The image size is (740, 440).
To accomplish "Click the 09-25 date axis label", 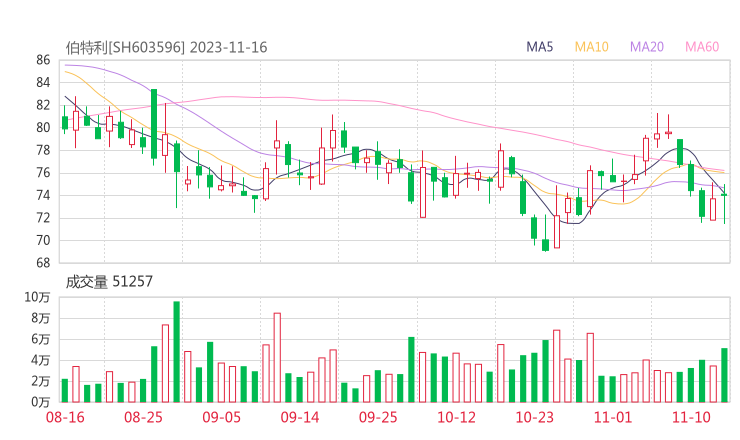I will tap(378, 417).
